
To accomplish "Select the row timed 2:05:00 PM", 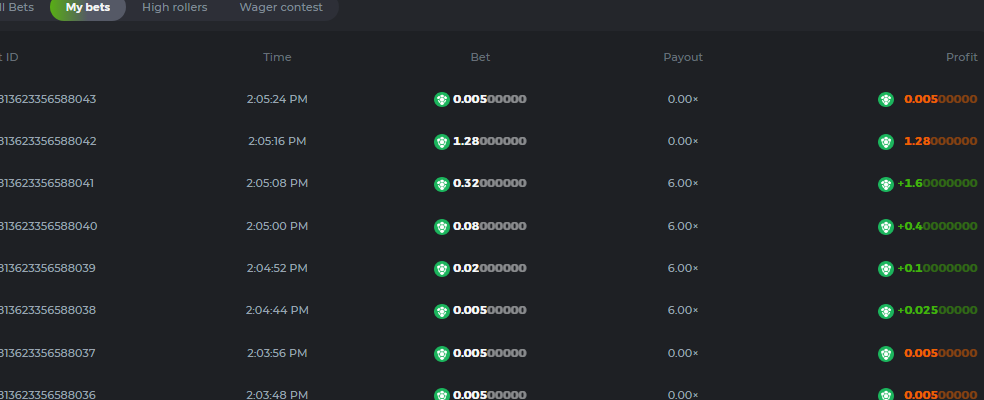I will point(277,226).
